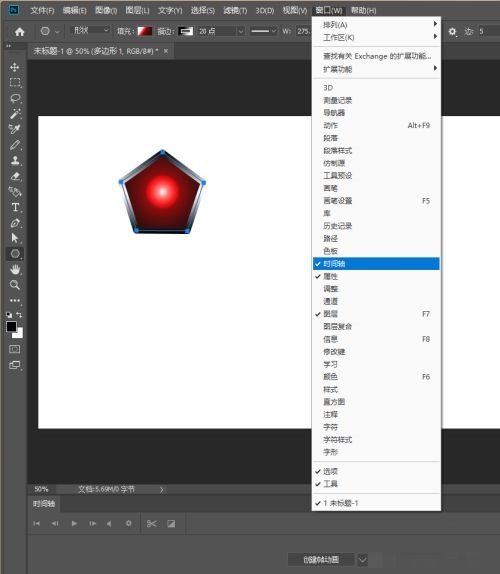This screenshot has width=500, height=574.
Task: Expand the document info status arrow
Action: (x=161, y=489)
